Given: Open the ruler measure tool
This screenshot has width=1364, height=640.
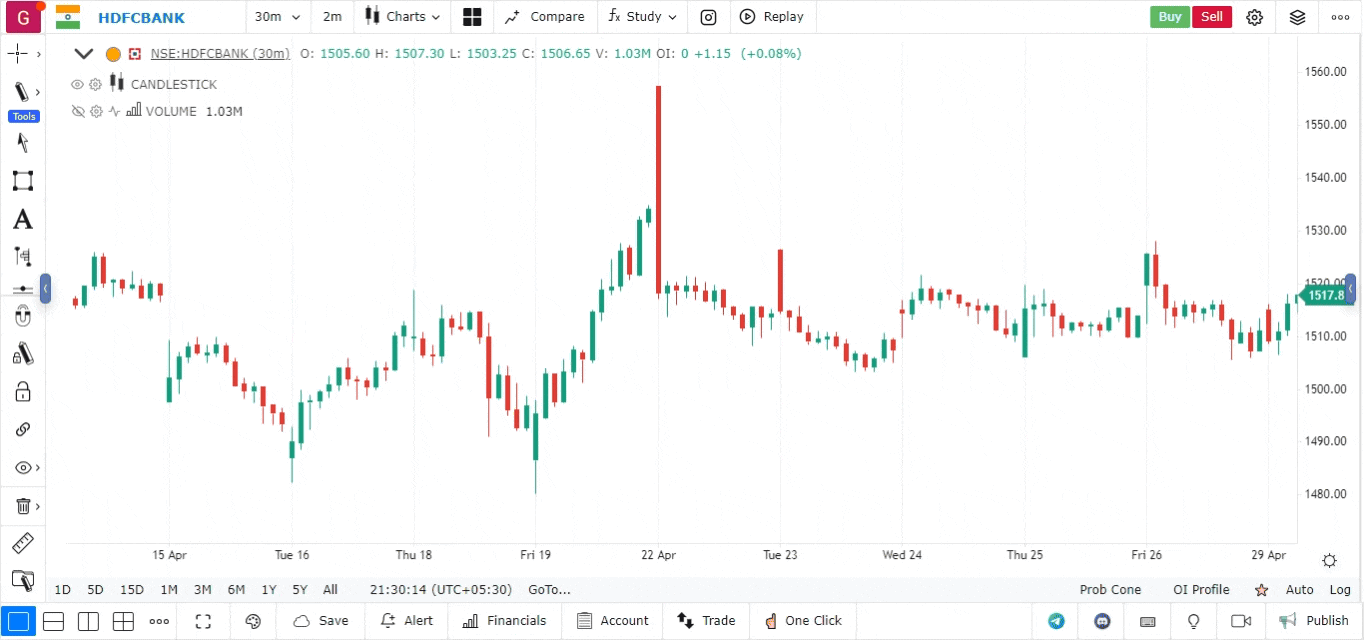Looking at the screenshot, I should (x=22, y=544).
